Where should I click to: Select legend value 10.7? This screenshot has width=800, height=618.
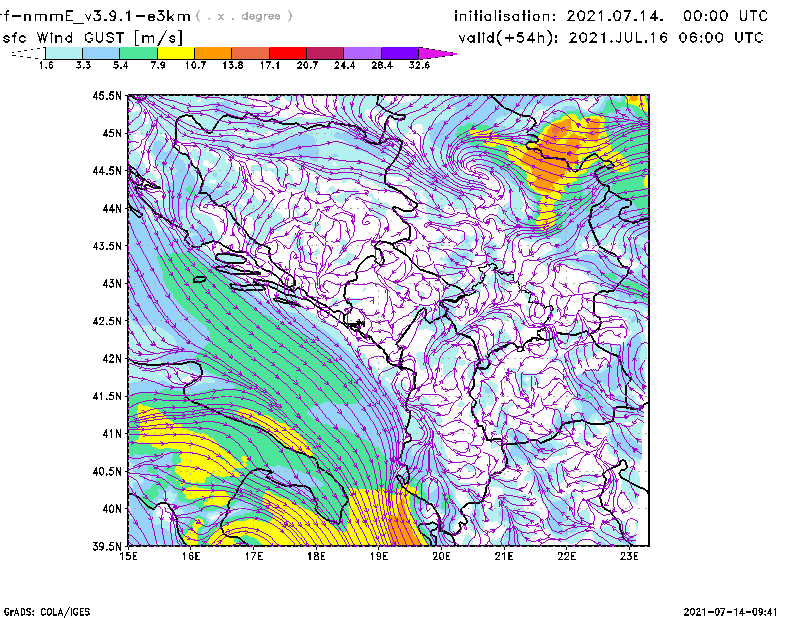click(x=195, y=65)
